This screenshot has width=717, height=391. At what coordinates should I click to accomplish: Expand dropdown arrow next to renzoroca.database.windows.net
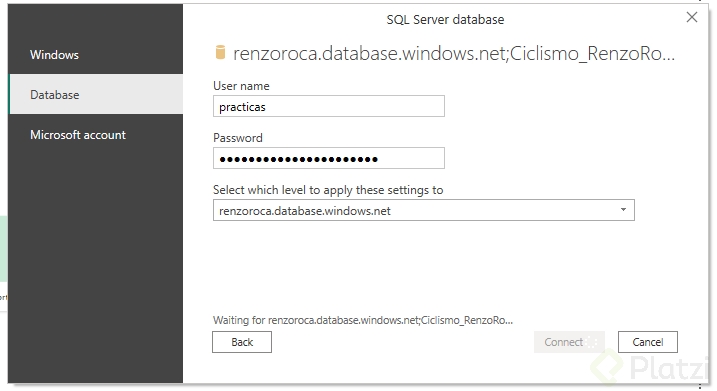coord(623,210)
